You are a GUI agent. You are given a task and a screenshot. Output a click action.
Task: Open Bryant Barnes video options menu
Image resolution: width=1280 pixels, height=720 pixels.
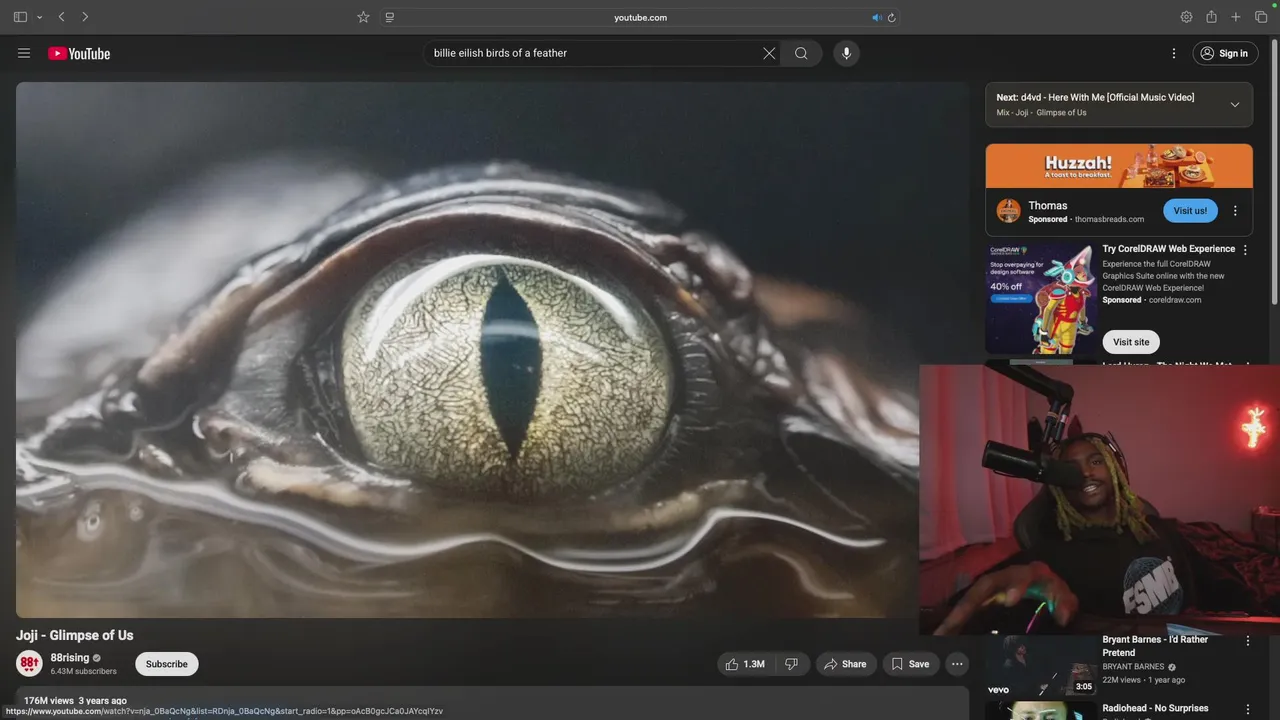tap(1247, 641)
